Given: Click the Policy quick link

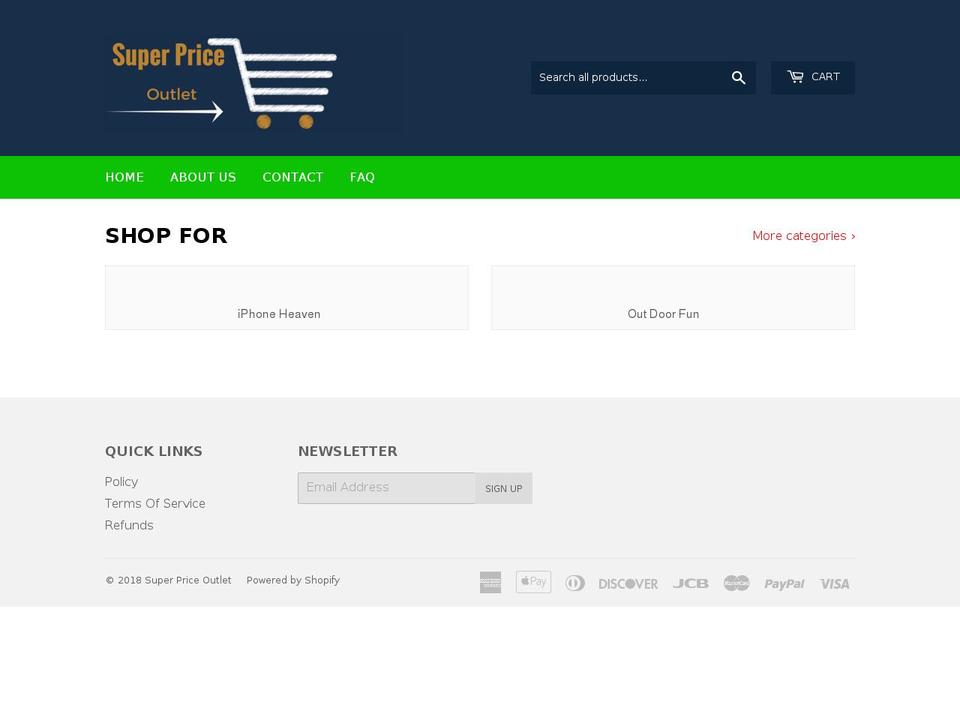Looking at the screenshot, I should point(121,482).
